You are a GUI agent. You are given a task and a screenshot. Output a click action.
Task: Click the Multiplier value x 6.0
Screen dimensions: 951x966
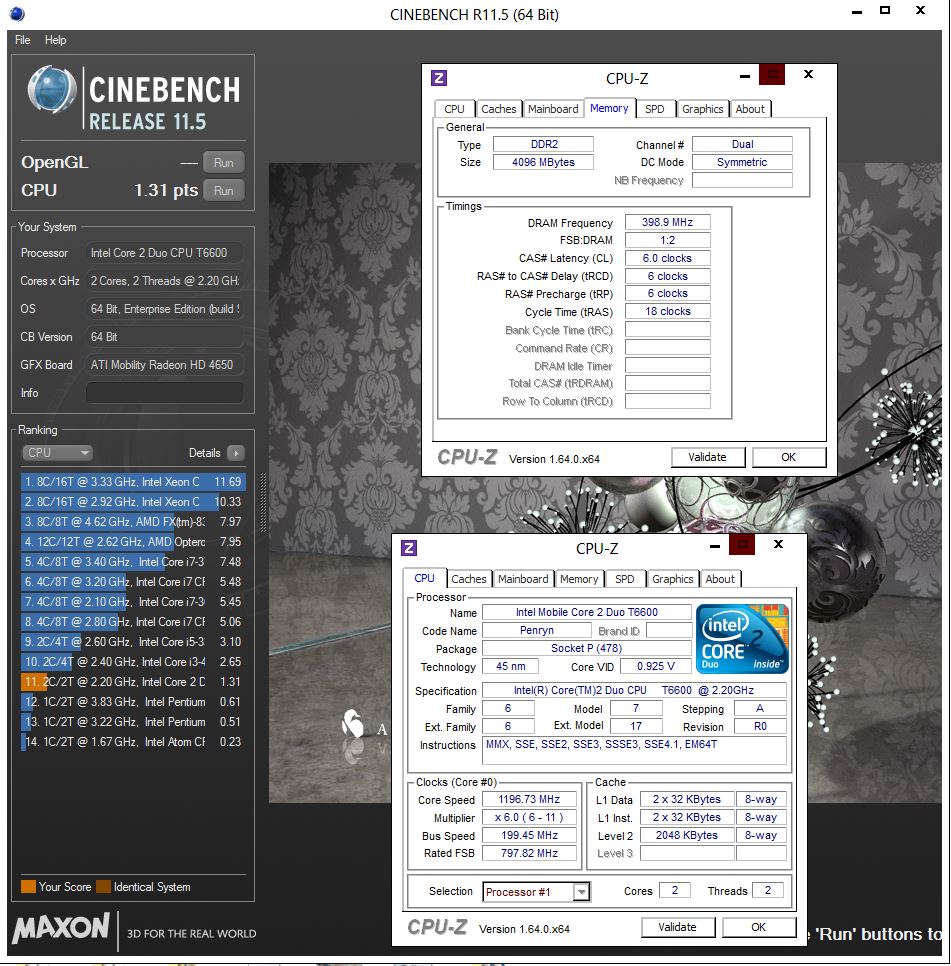point(529,817)
